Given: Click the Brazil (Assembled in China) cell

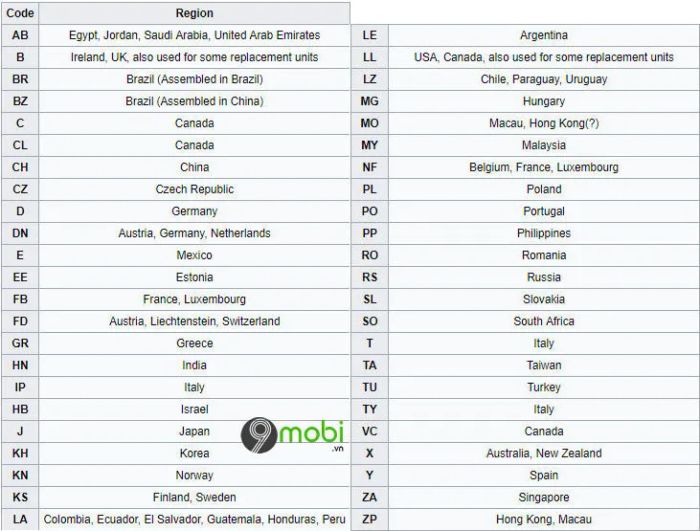Looking at the screenshot, I should pos(194,101).
